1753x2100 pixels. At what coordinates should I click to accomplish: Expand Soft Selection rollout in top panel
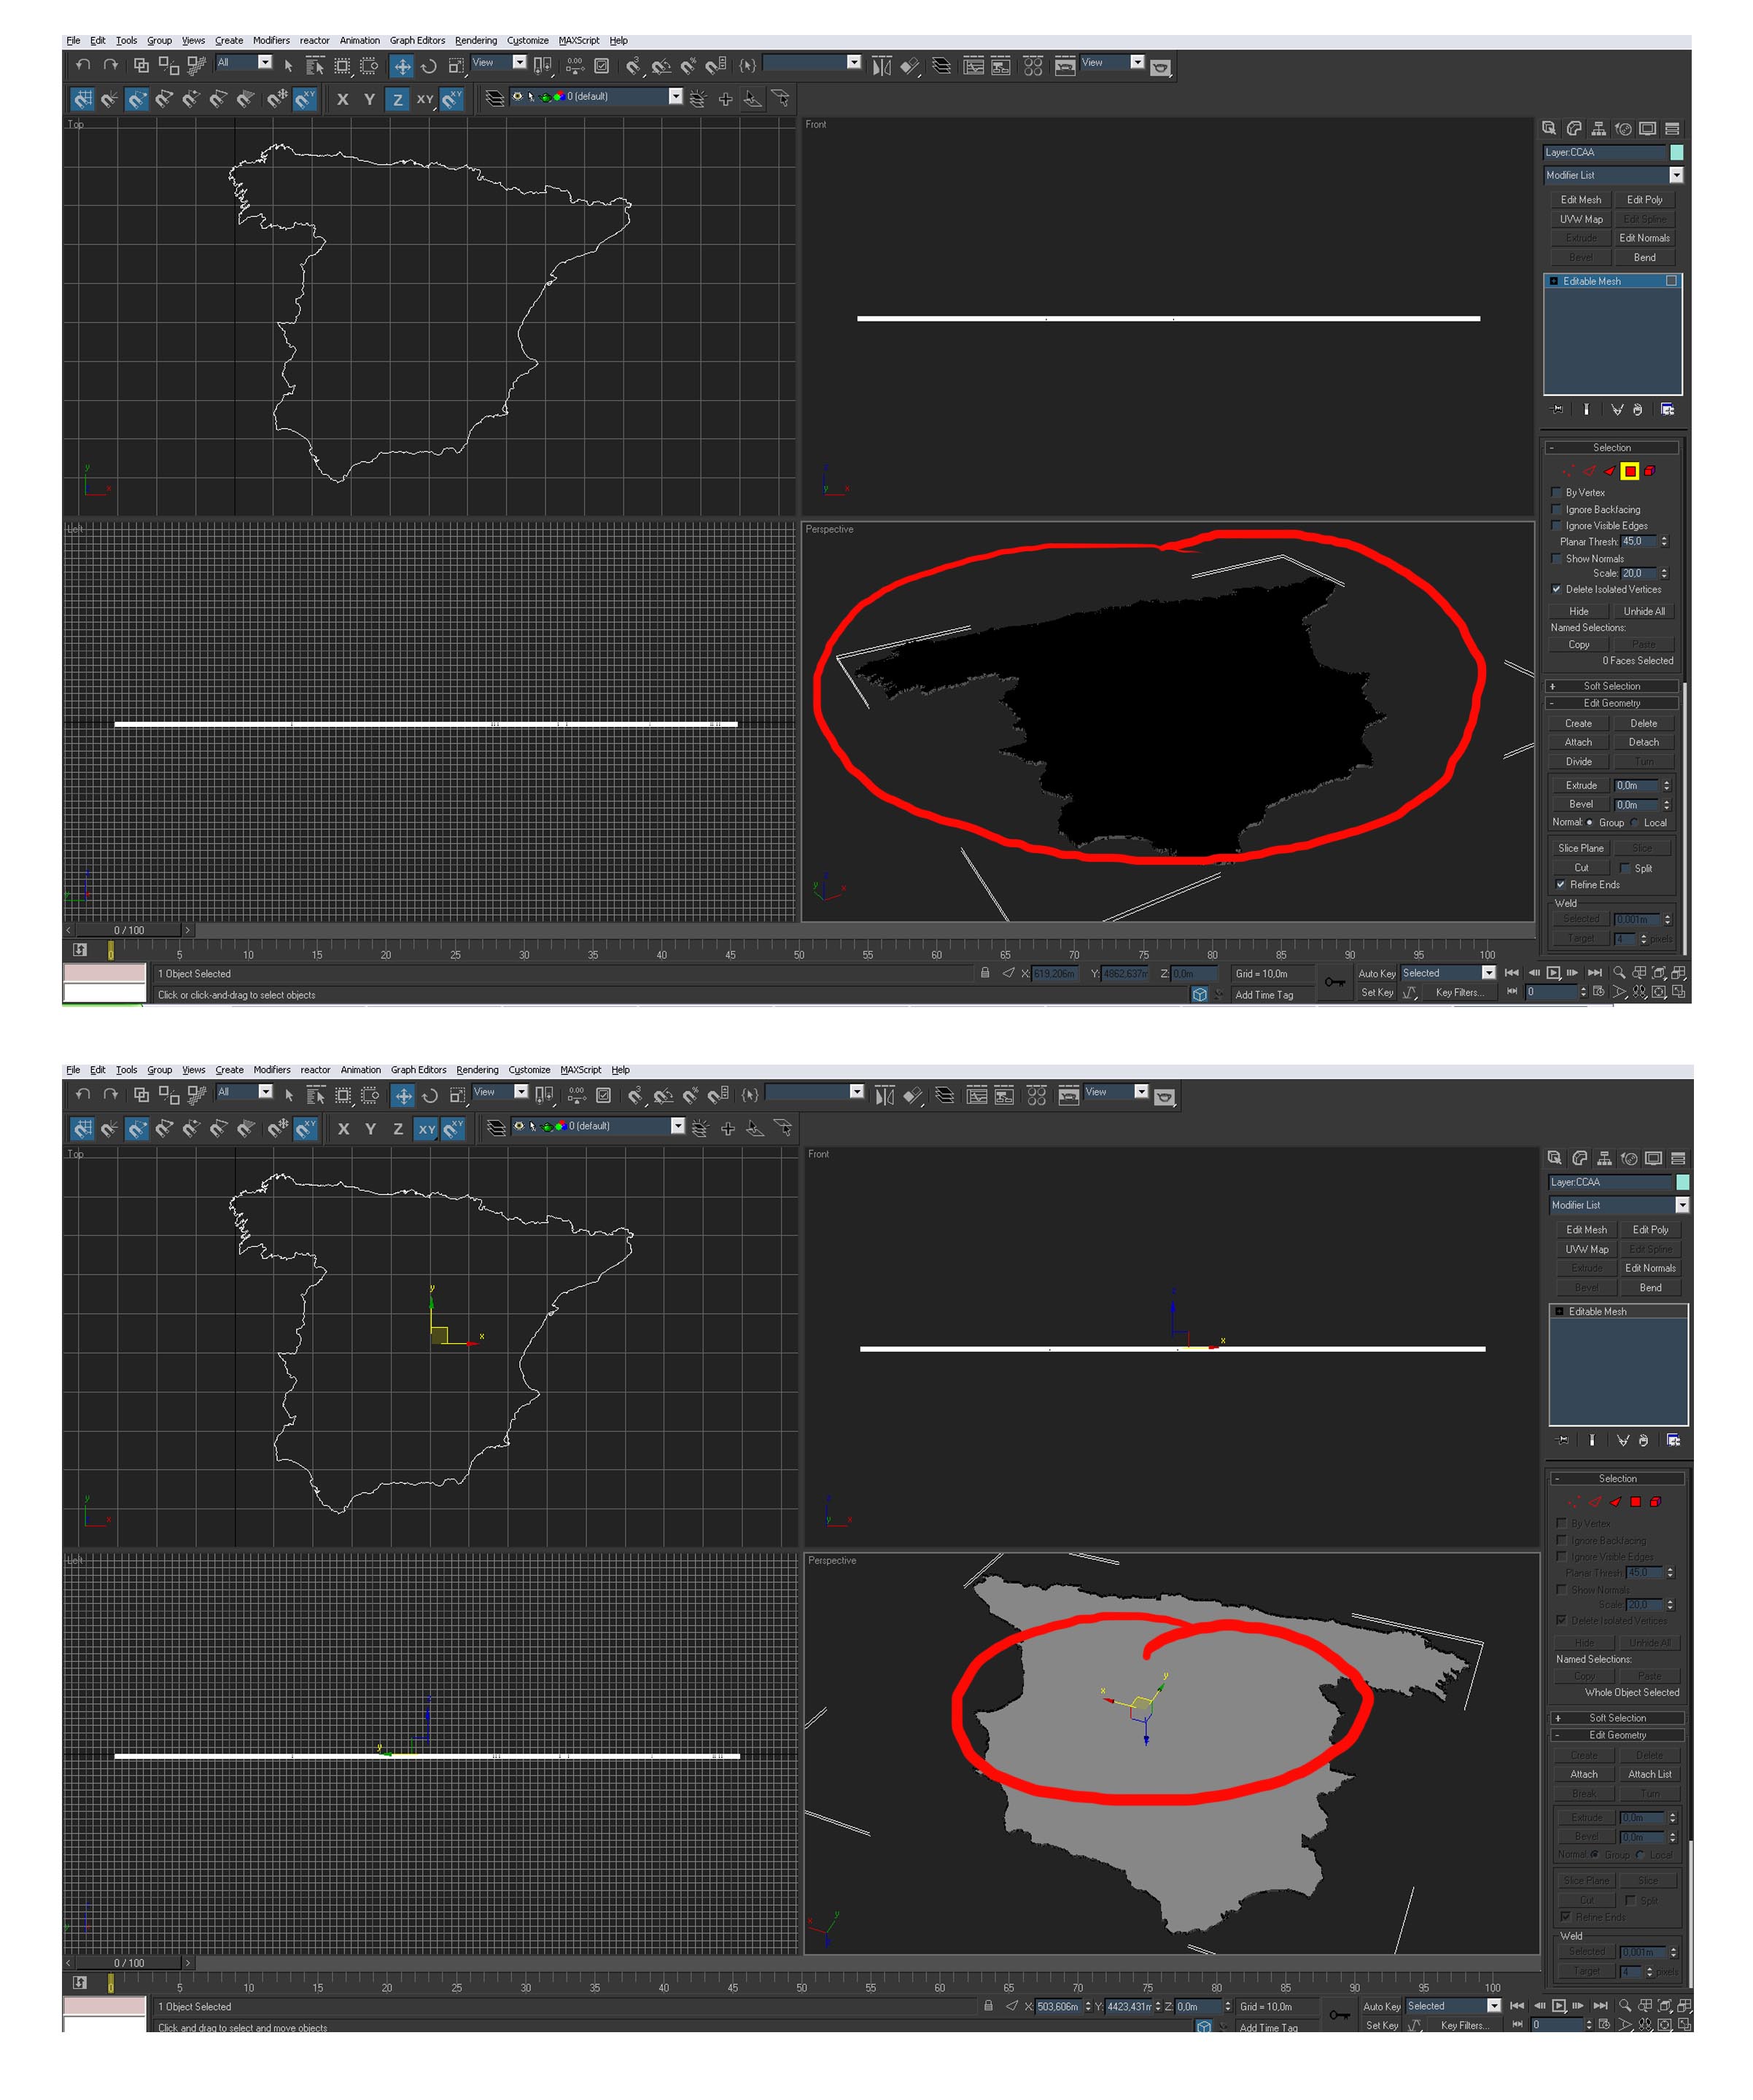coord(1611,686)
